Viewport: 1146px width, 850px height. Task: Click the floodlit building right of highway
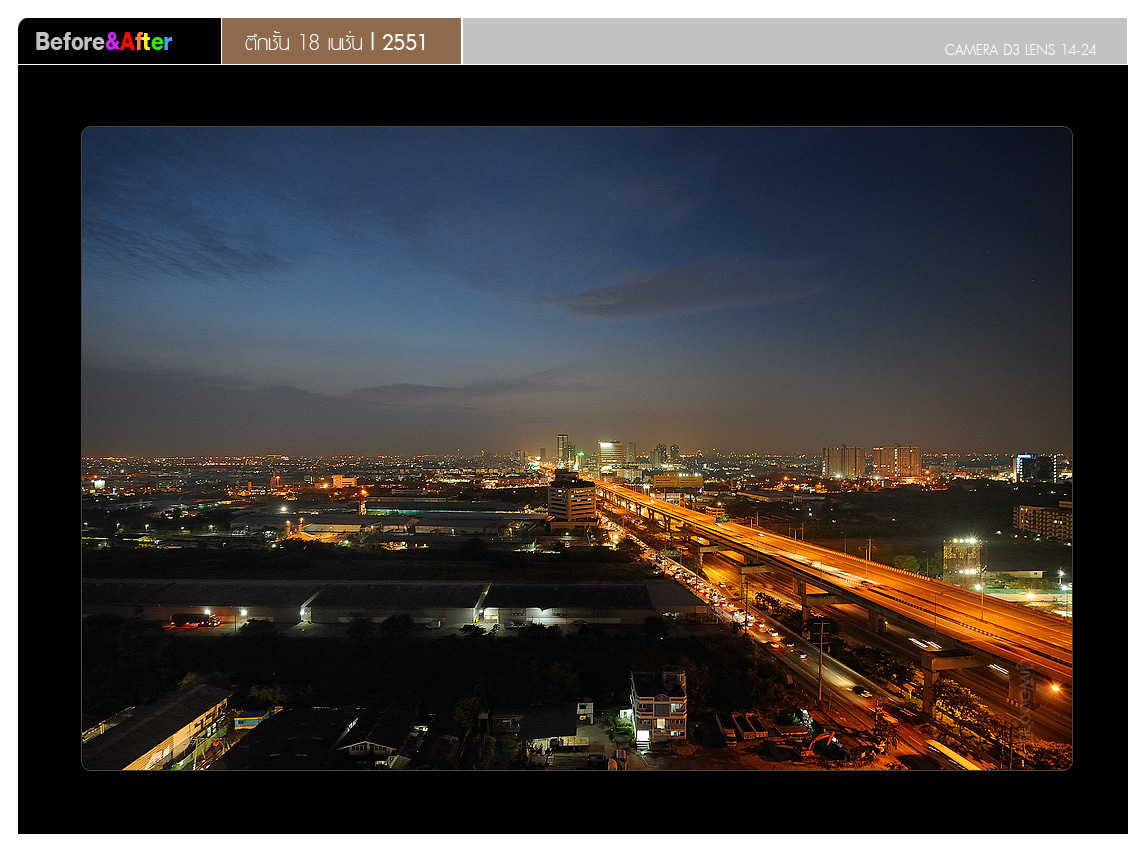pyautogui.click(x=961, y=557)
